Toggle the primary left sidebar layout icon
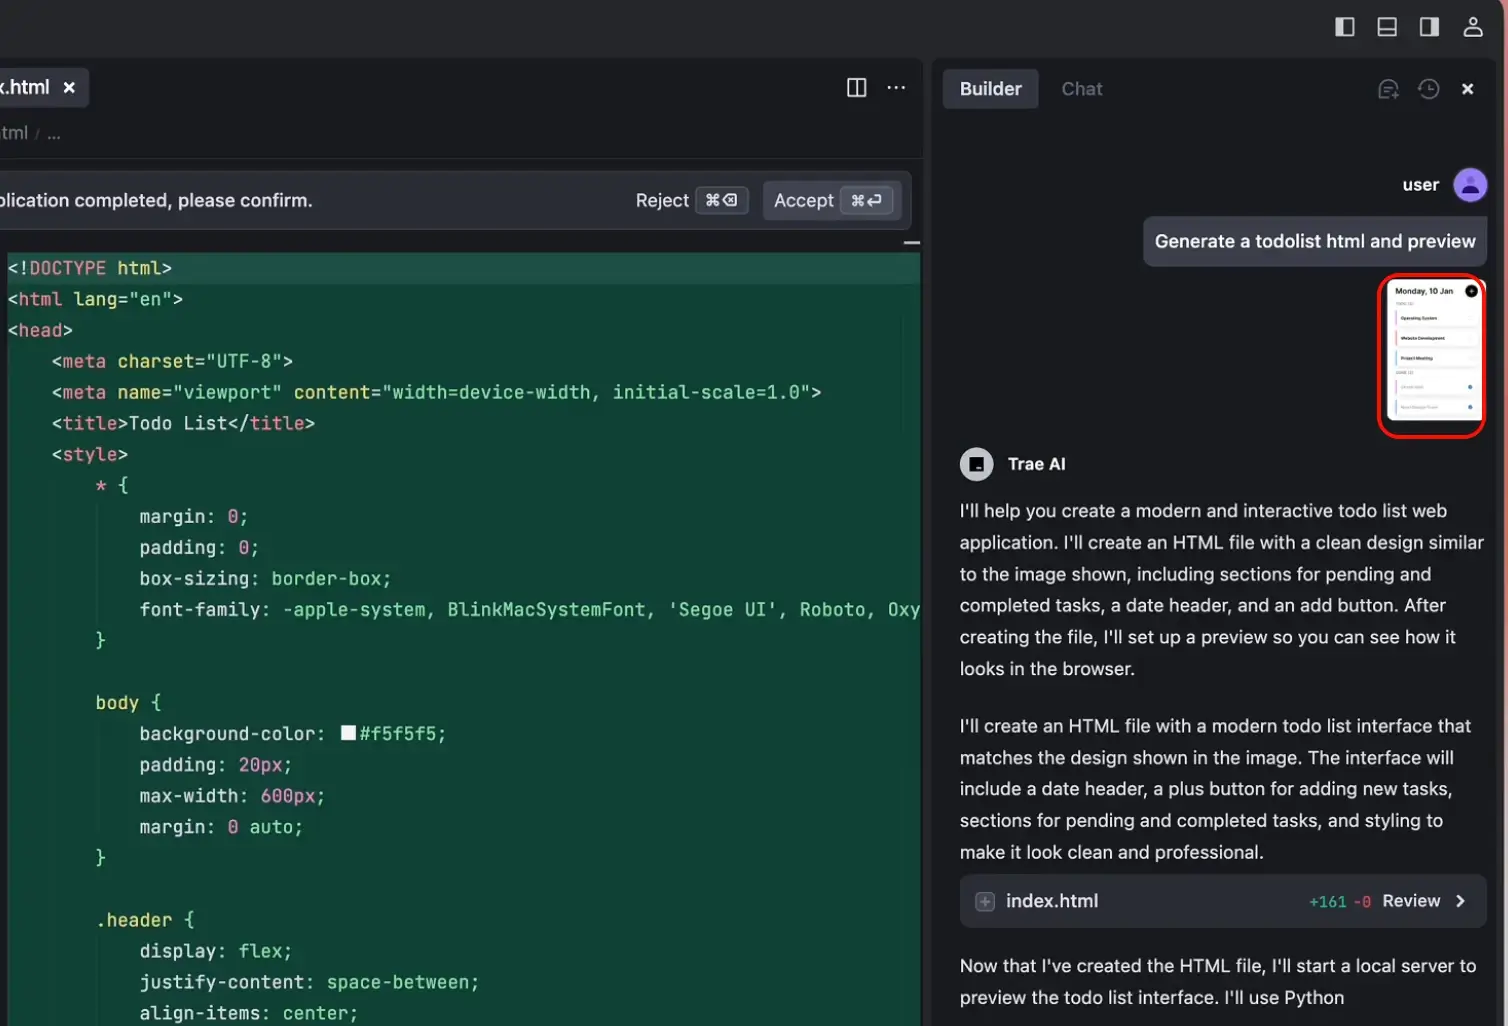Viewport: 1508px width, 1026px height. 1345,27
